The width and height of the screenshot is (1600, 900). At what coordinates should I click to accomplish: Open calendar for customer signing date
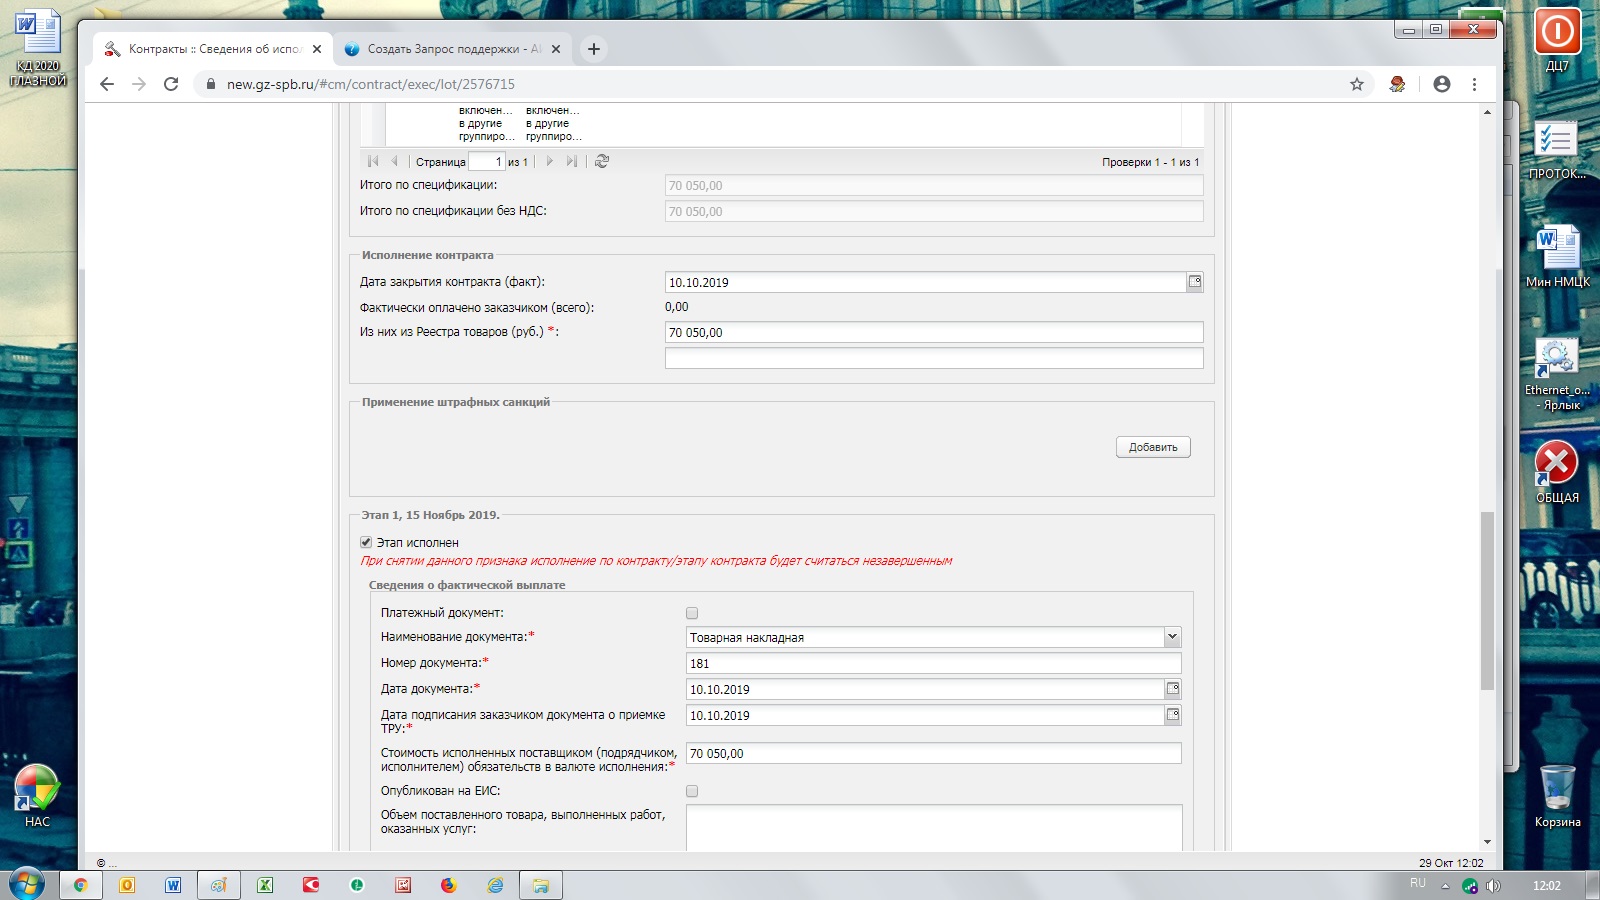tap(1173, 715)
